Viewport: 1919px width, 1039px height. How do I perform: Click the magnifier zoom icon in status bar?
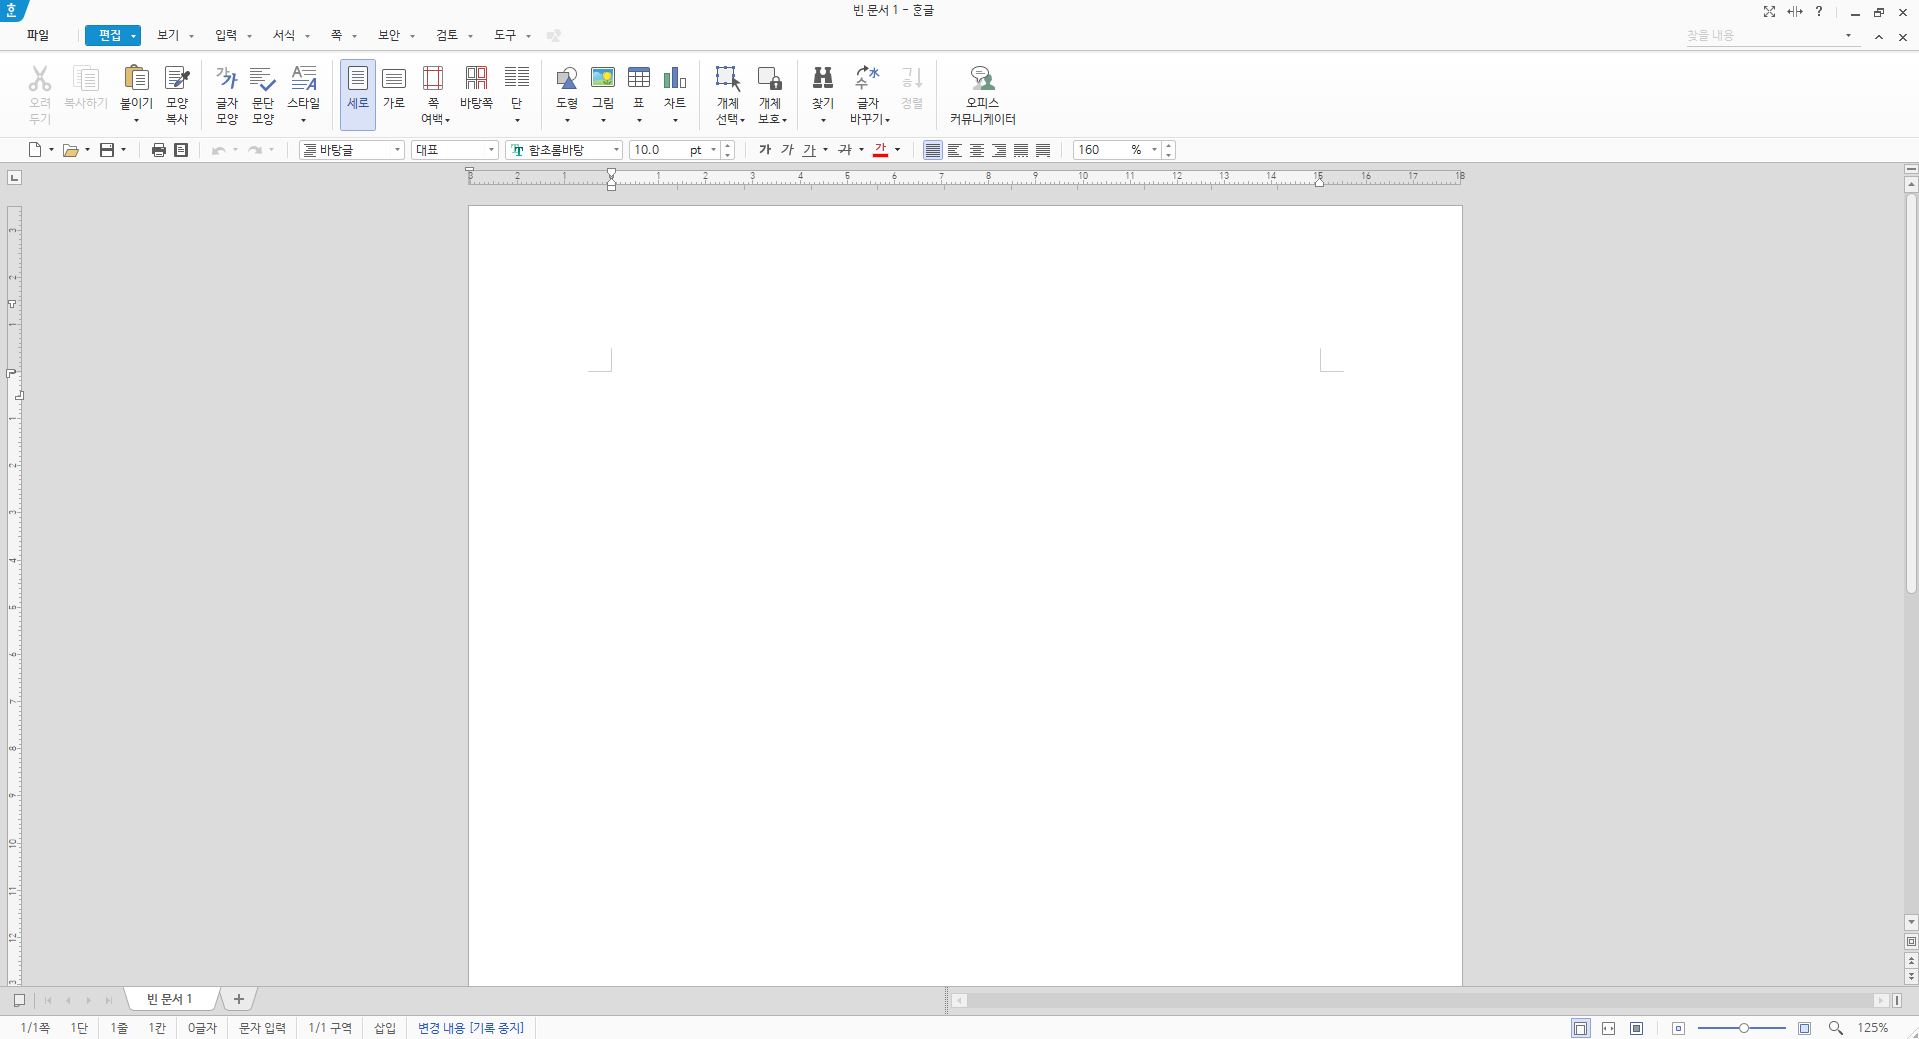point(1836,1028)
